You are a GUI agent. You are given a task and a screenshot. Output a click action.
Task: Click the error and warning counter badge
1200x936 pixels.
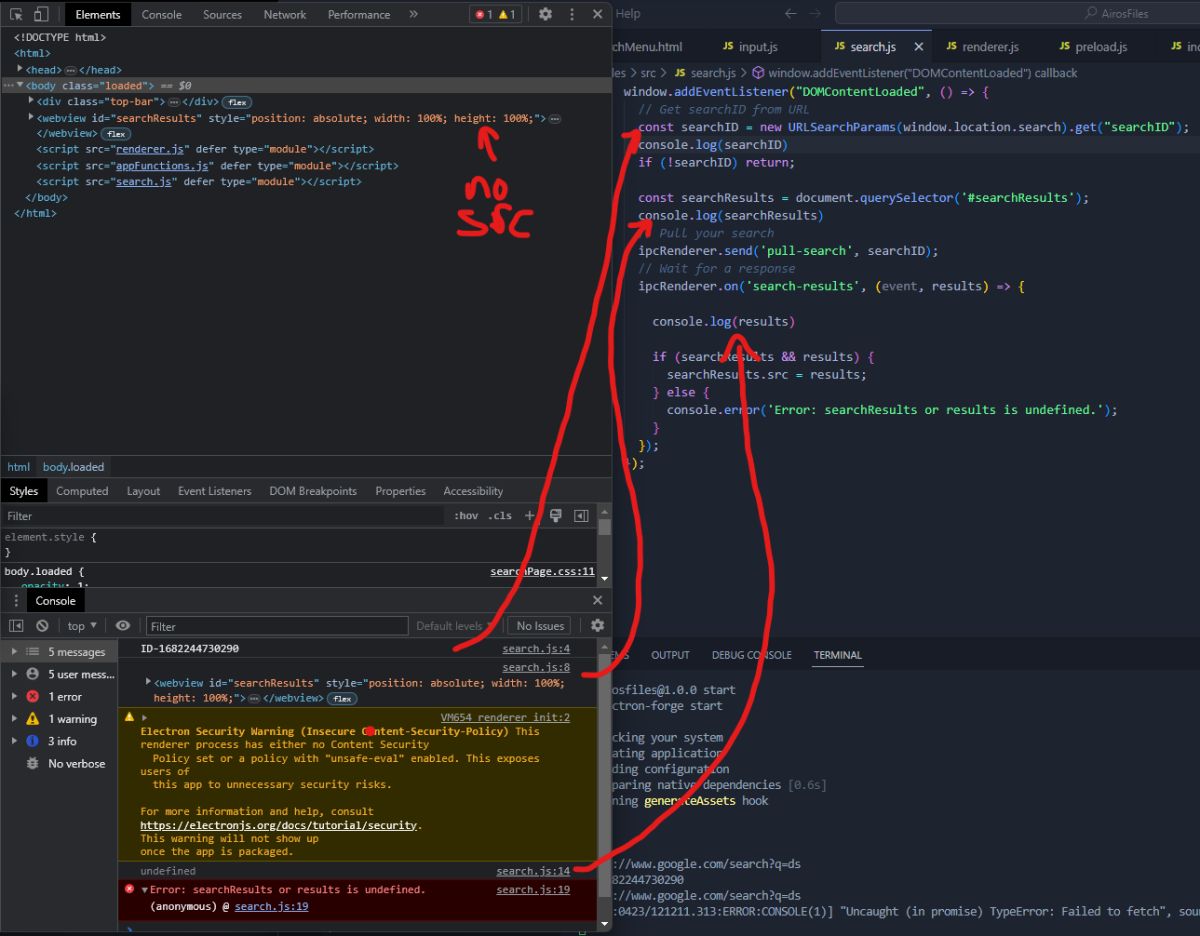pos(495,14)
